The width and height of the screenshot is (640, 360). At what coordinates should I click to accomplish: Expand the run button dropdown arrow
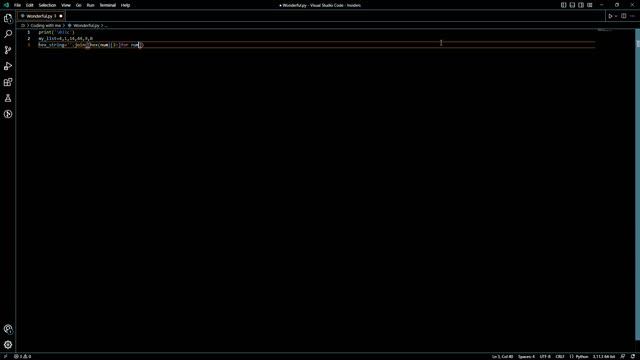[x=616, y=16]
